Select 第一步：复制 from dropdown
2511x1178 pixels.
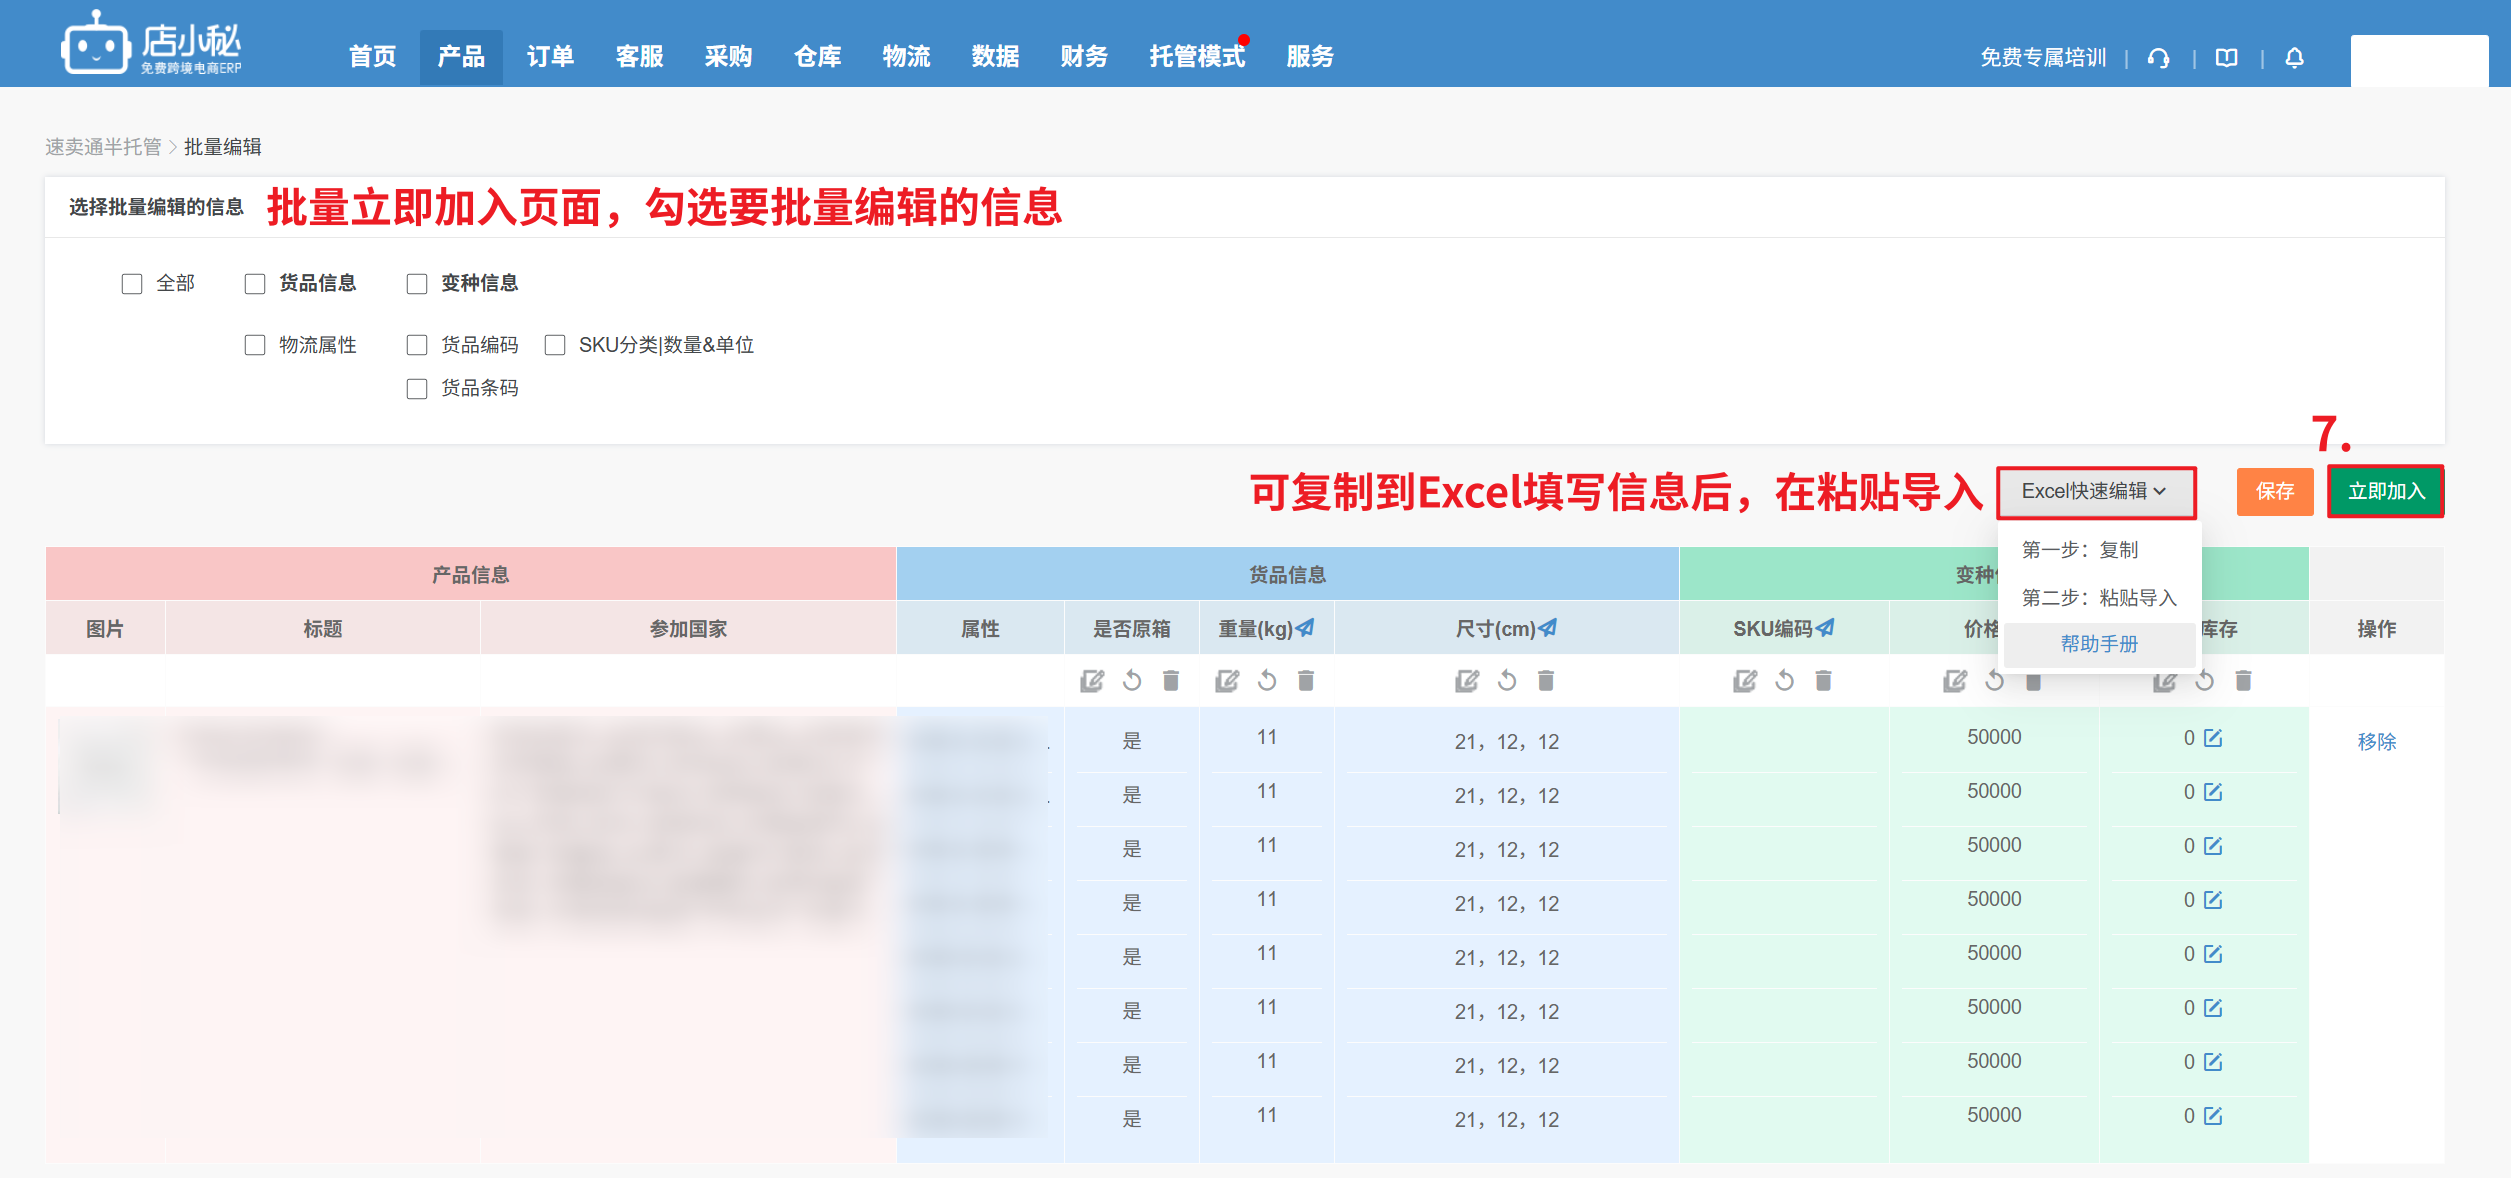(2079, 549)
